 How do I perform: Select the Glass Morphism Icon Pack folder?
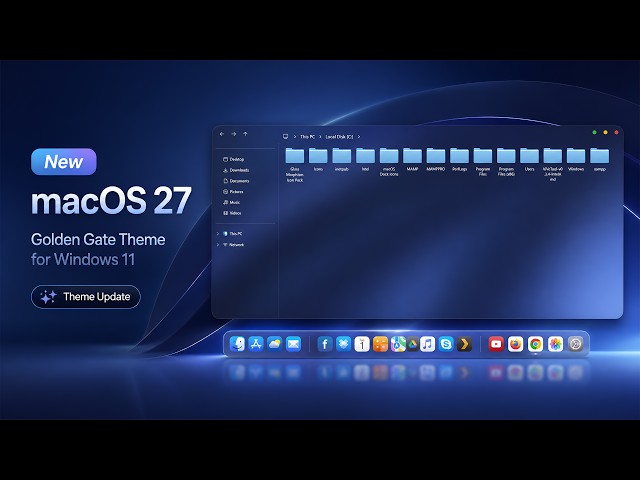point(295,165)
